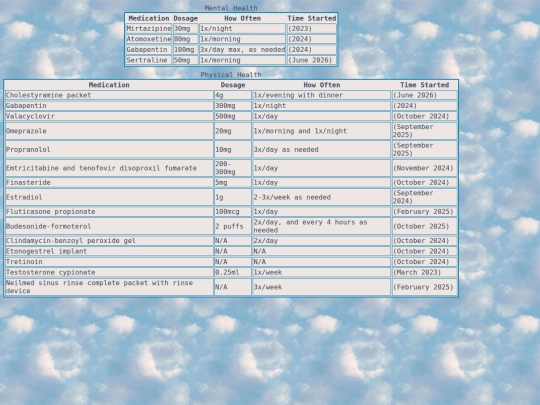Click the '200-300mg' dosage cell
540x405 pixels.
[x=233, y=168]
